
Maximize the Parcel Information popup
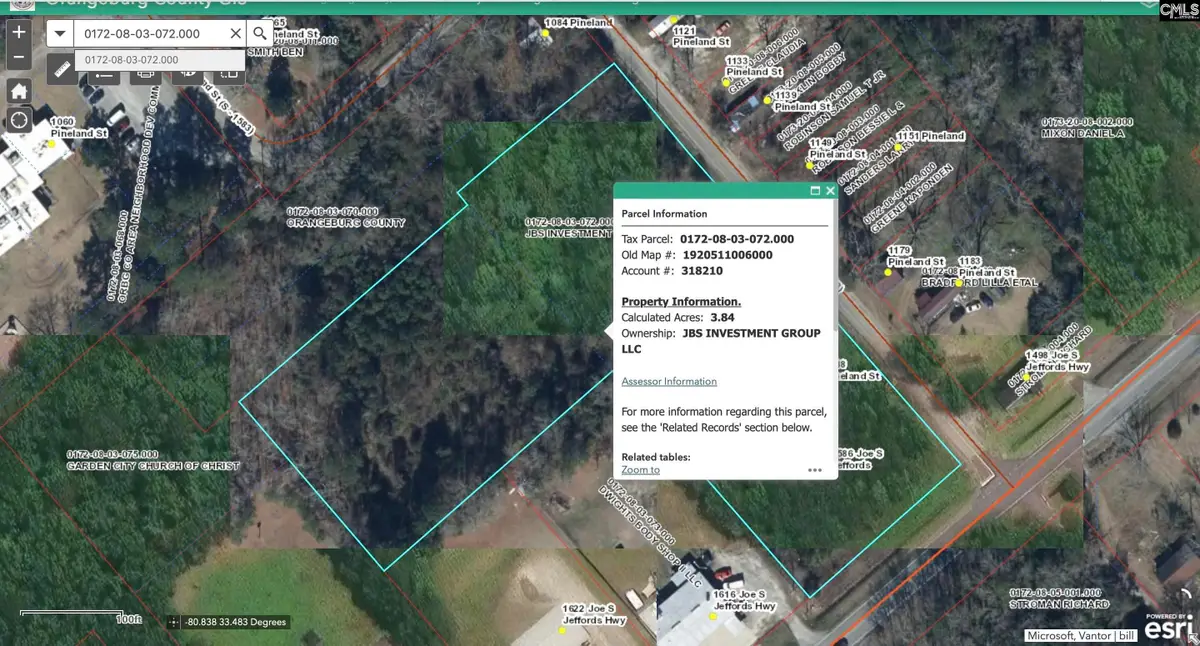click(x=815, y=191)
